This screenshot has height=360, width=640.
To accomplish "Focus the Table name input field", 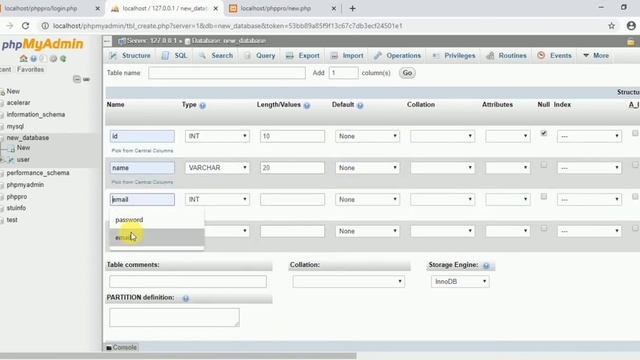I will (227, 73).
